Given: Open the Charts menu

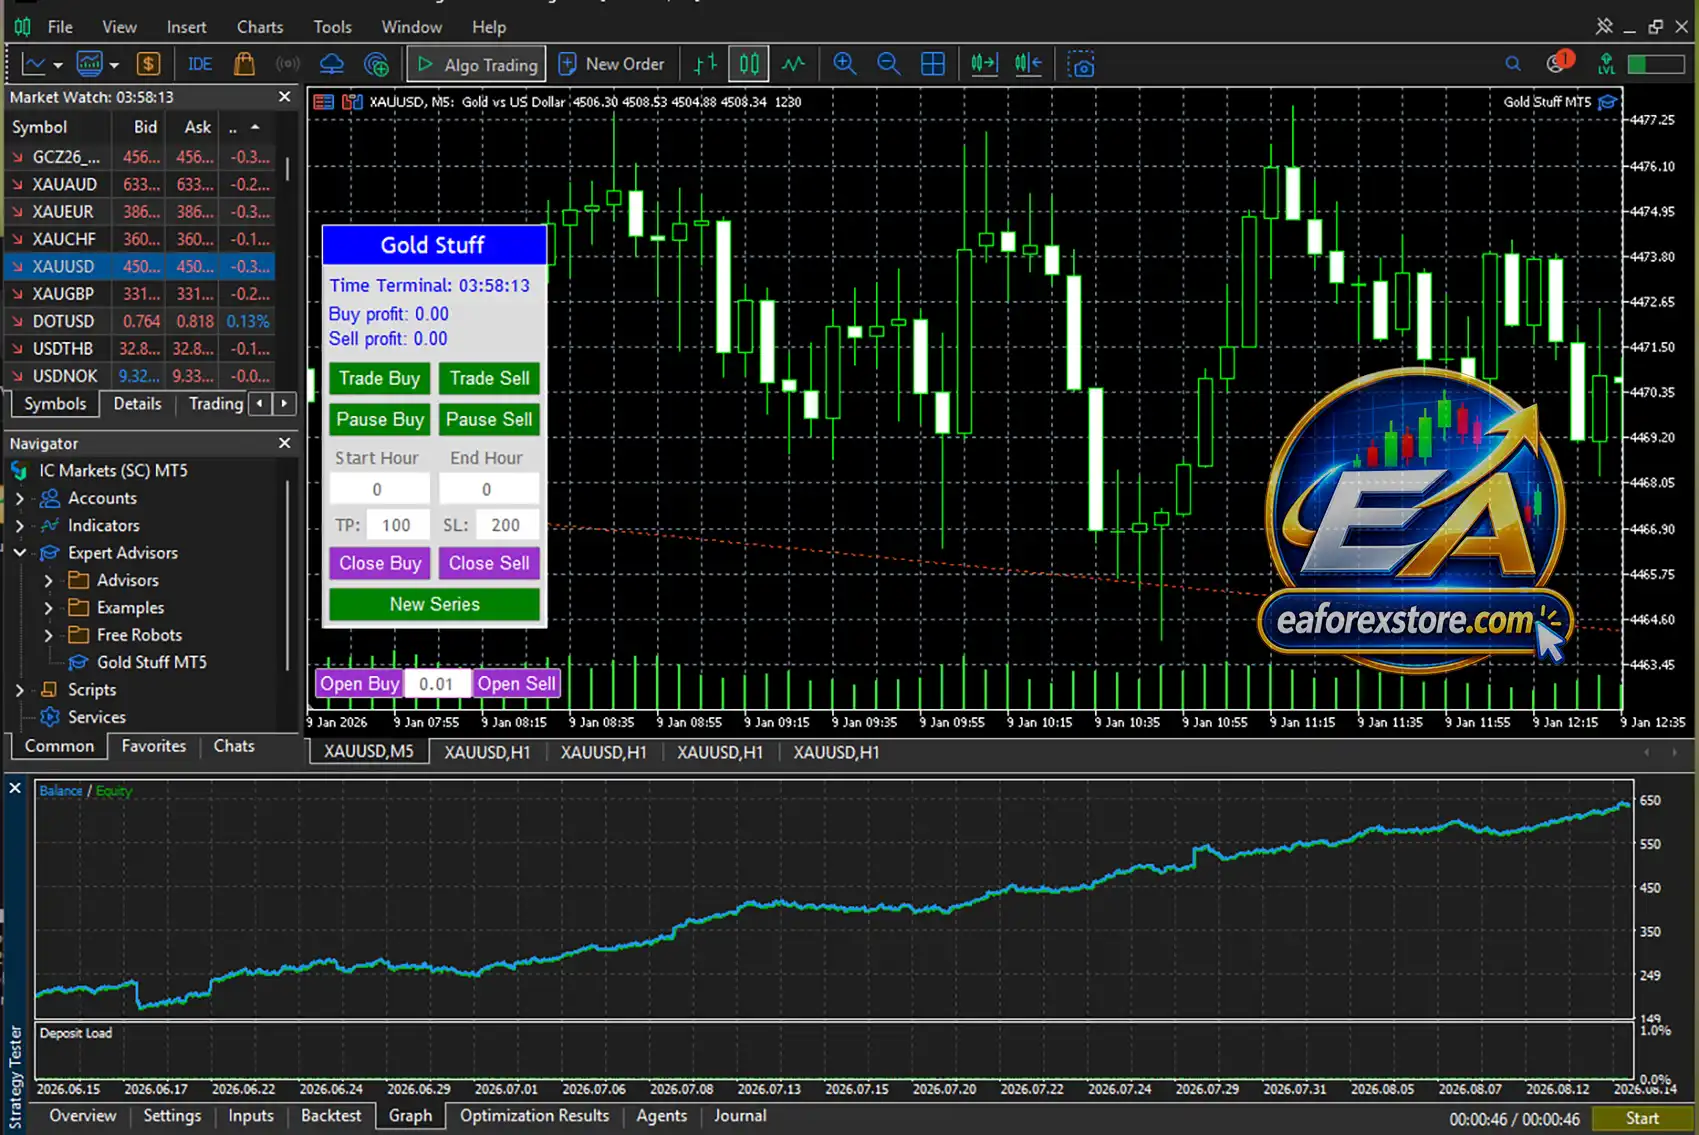Looking at the screenshot, I should pyautogui.click(x=260, y=27).
